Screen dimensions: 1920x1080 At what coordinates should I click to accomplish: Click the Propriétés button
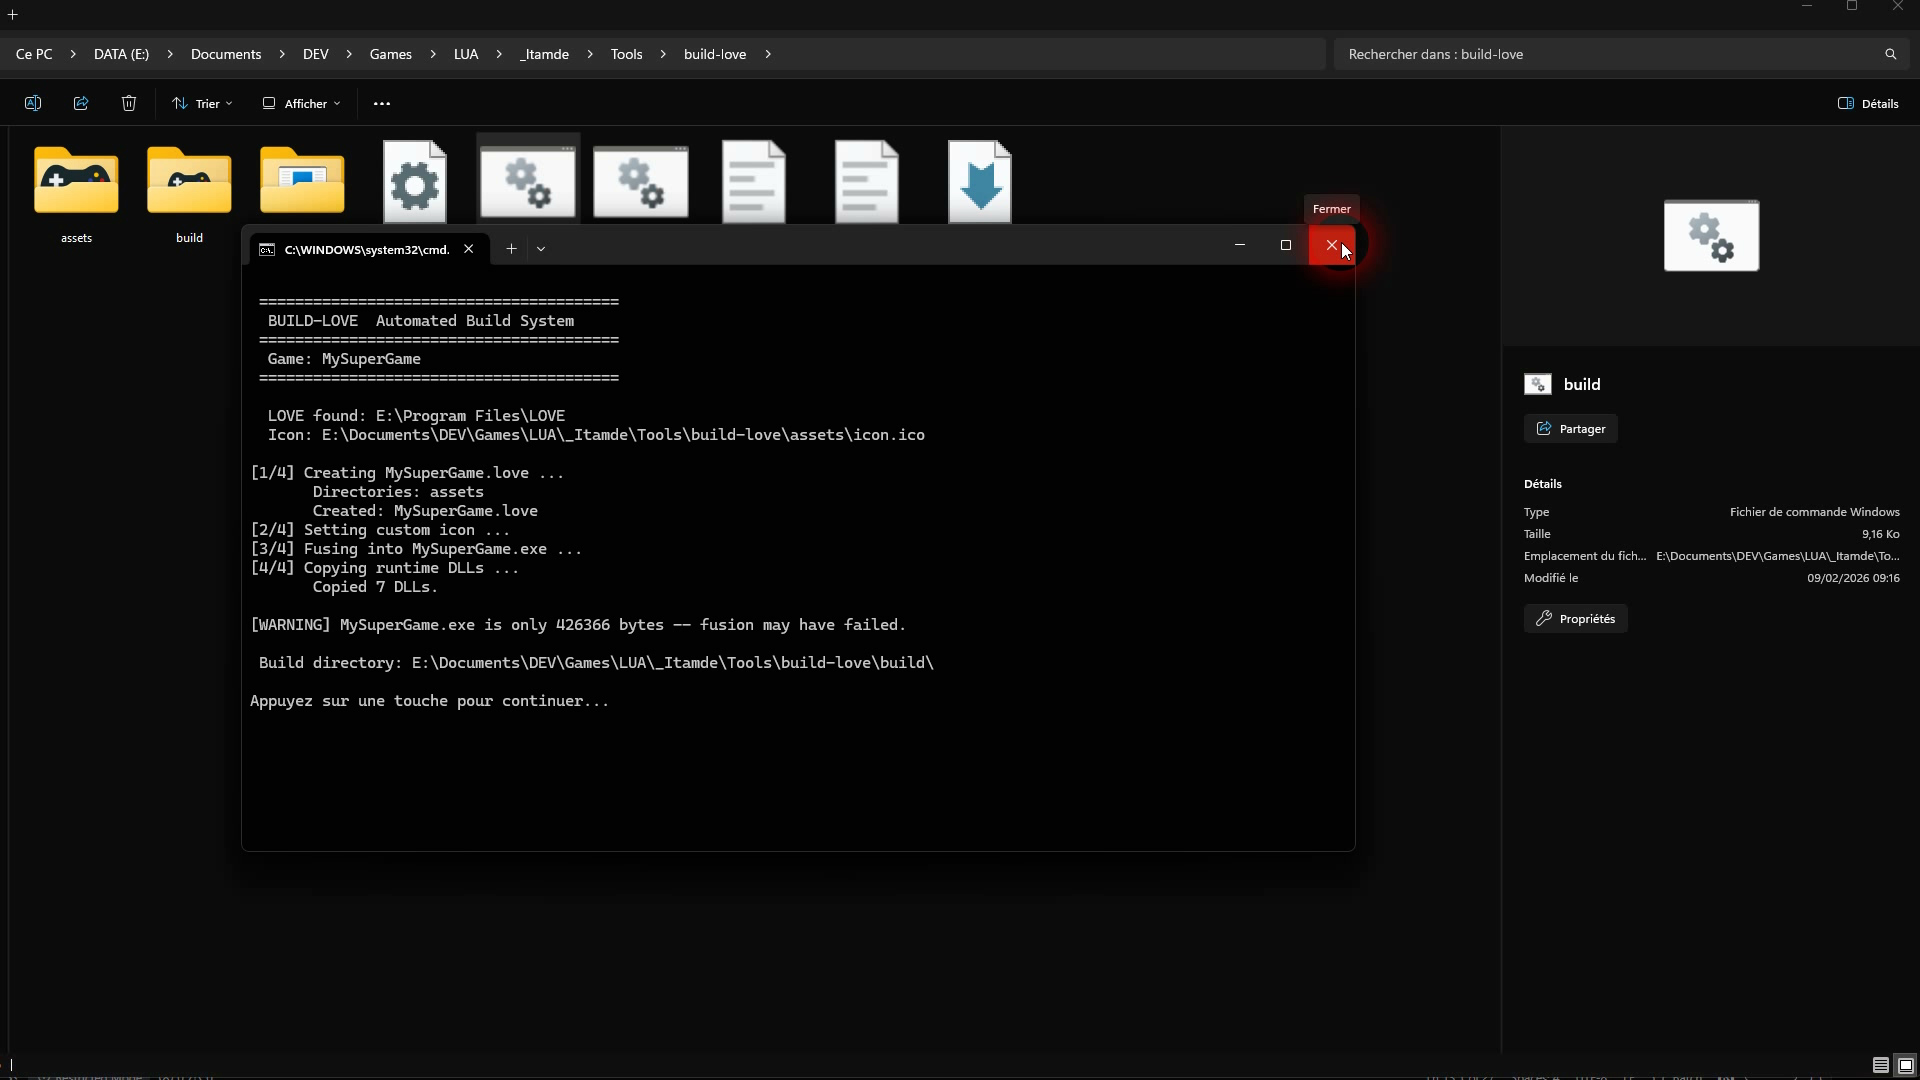point(1576,618)
